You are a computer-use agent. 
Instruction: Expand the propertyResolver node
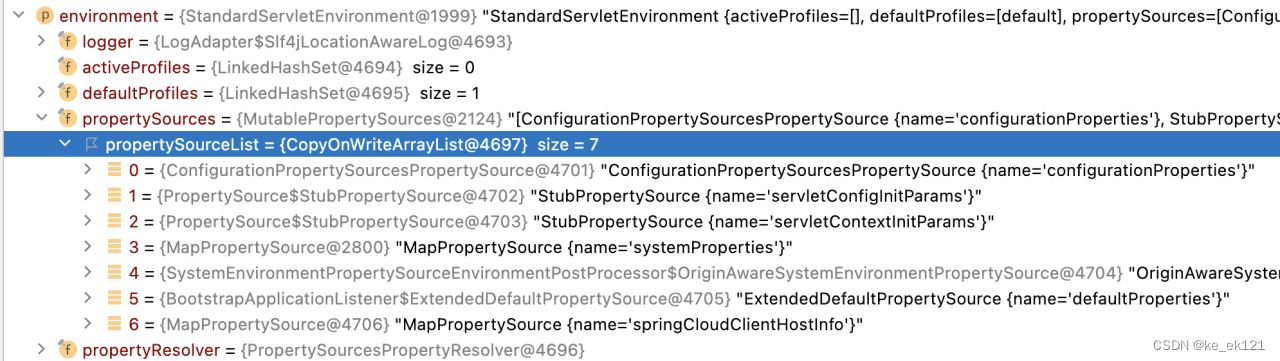point(41,349)
